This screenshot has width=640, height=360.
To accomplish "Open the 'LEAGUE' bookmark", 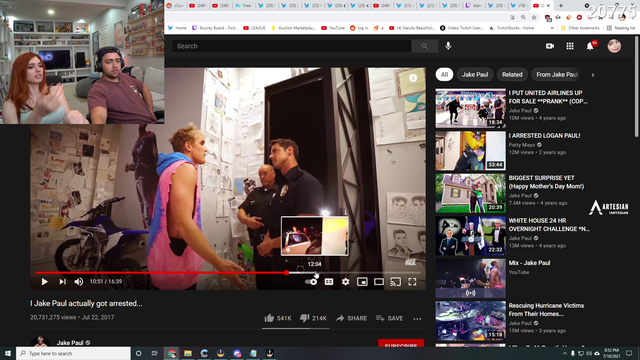I will 254,28.
